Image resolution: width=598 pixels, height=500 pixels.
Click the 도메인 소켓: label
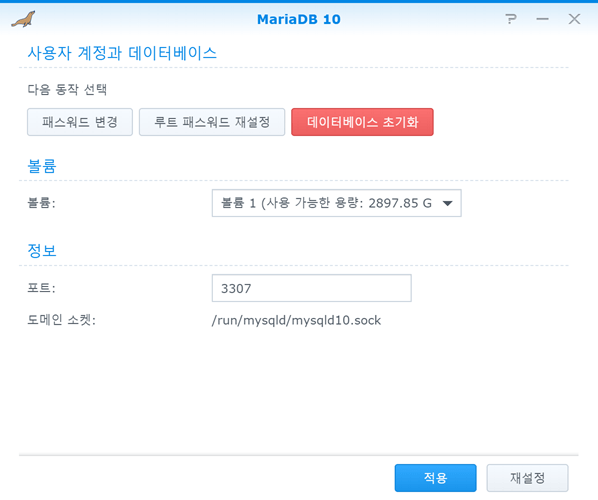click(x=61, y=320)
